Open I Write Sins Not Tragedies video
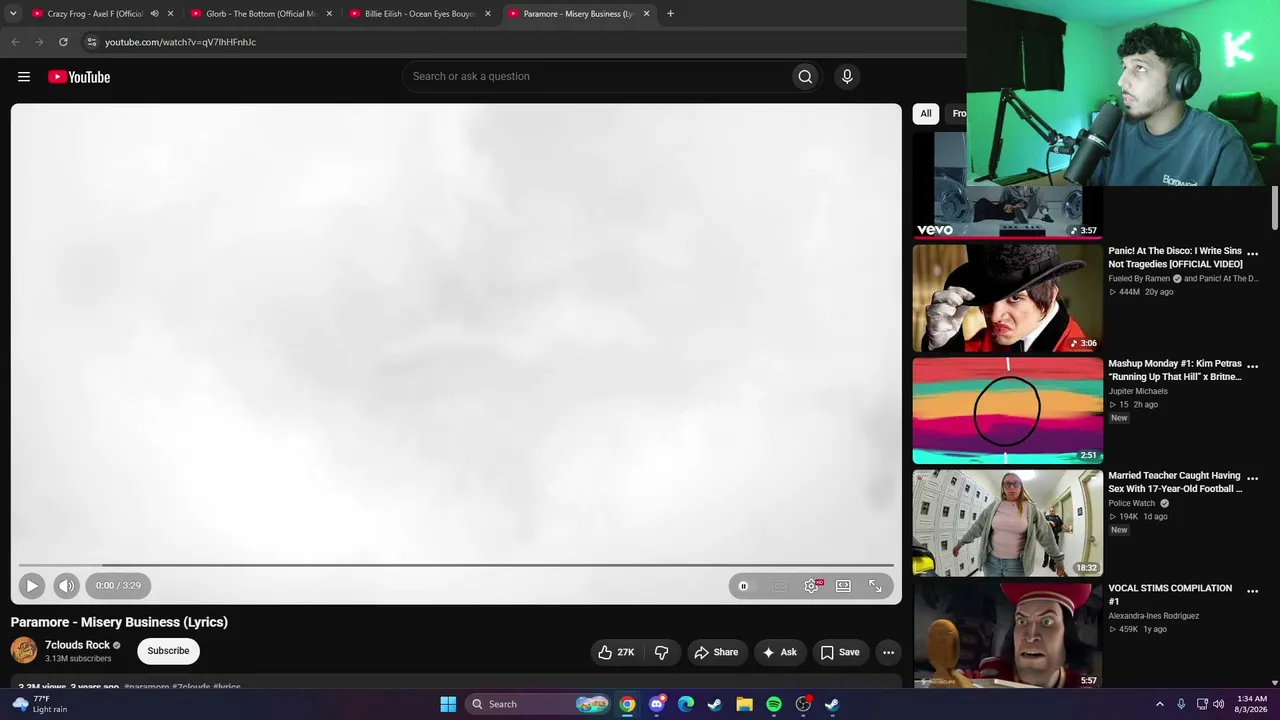This screenshot has width=1280, height=720. [1175, 257]
